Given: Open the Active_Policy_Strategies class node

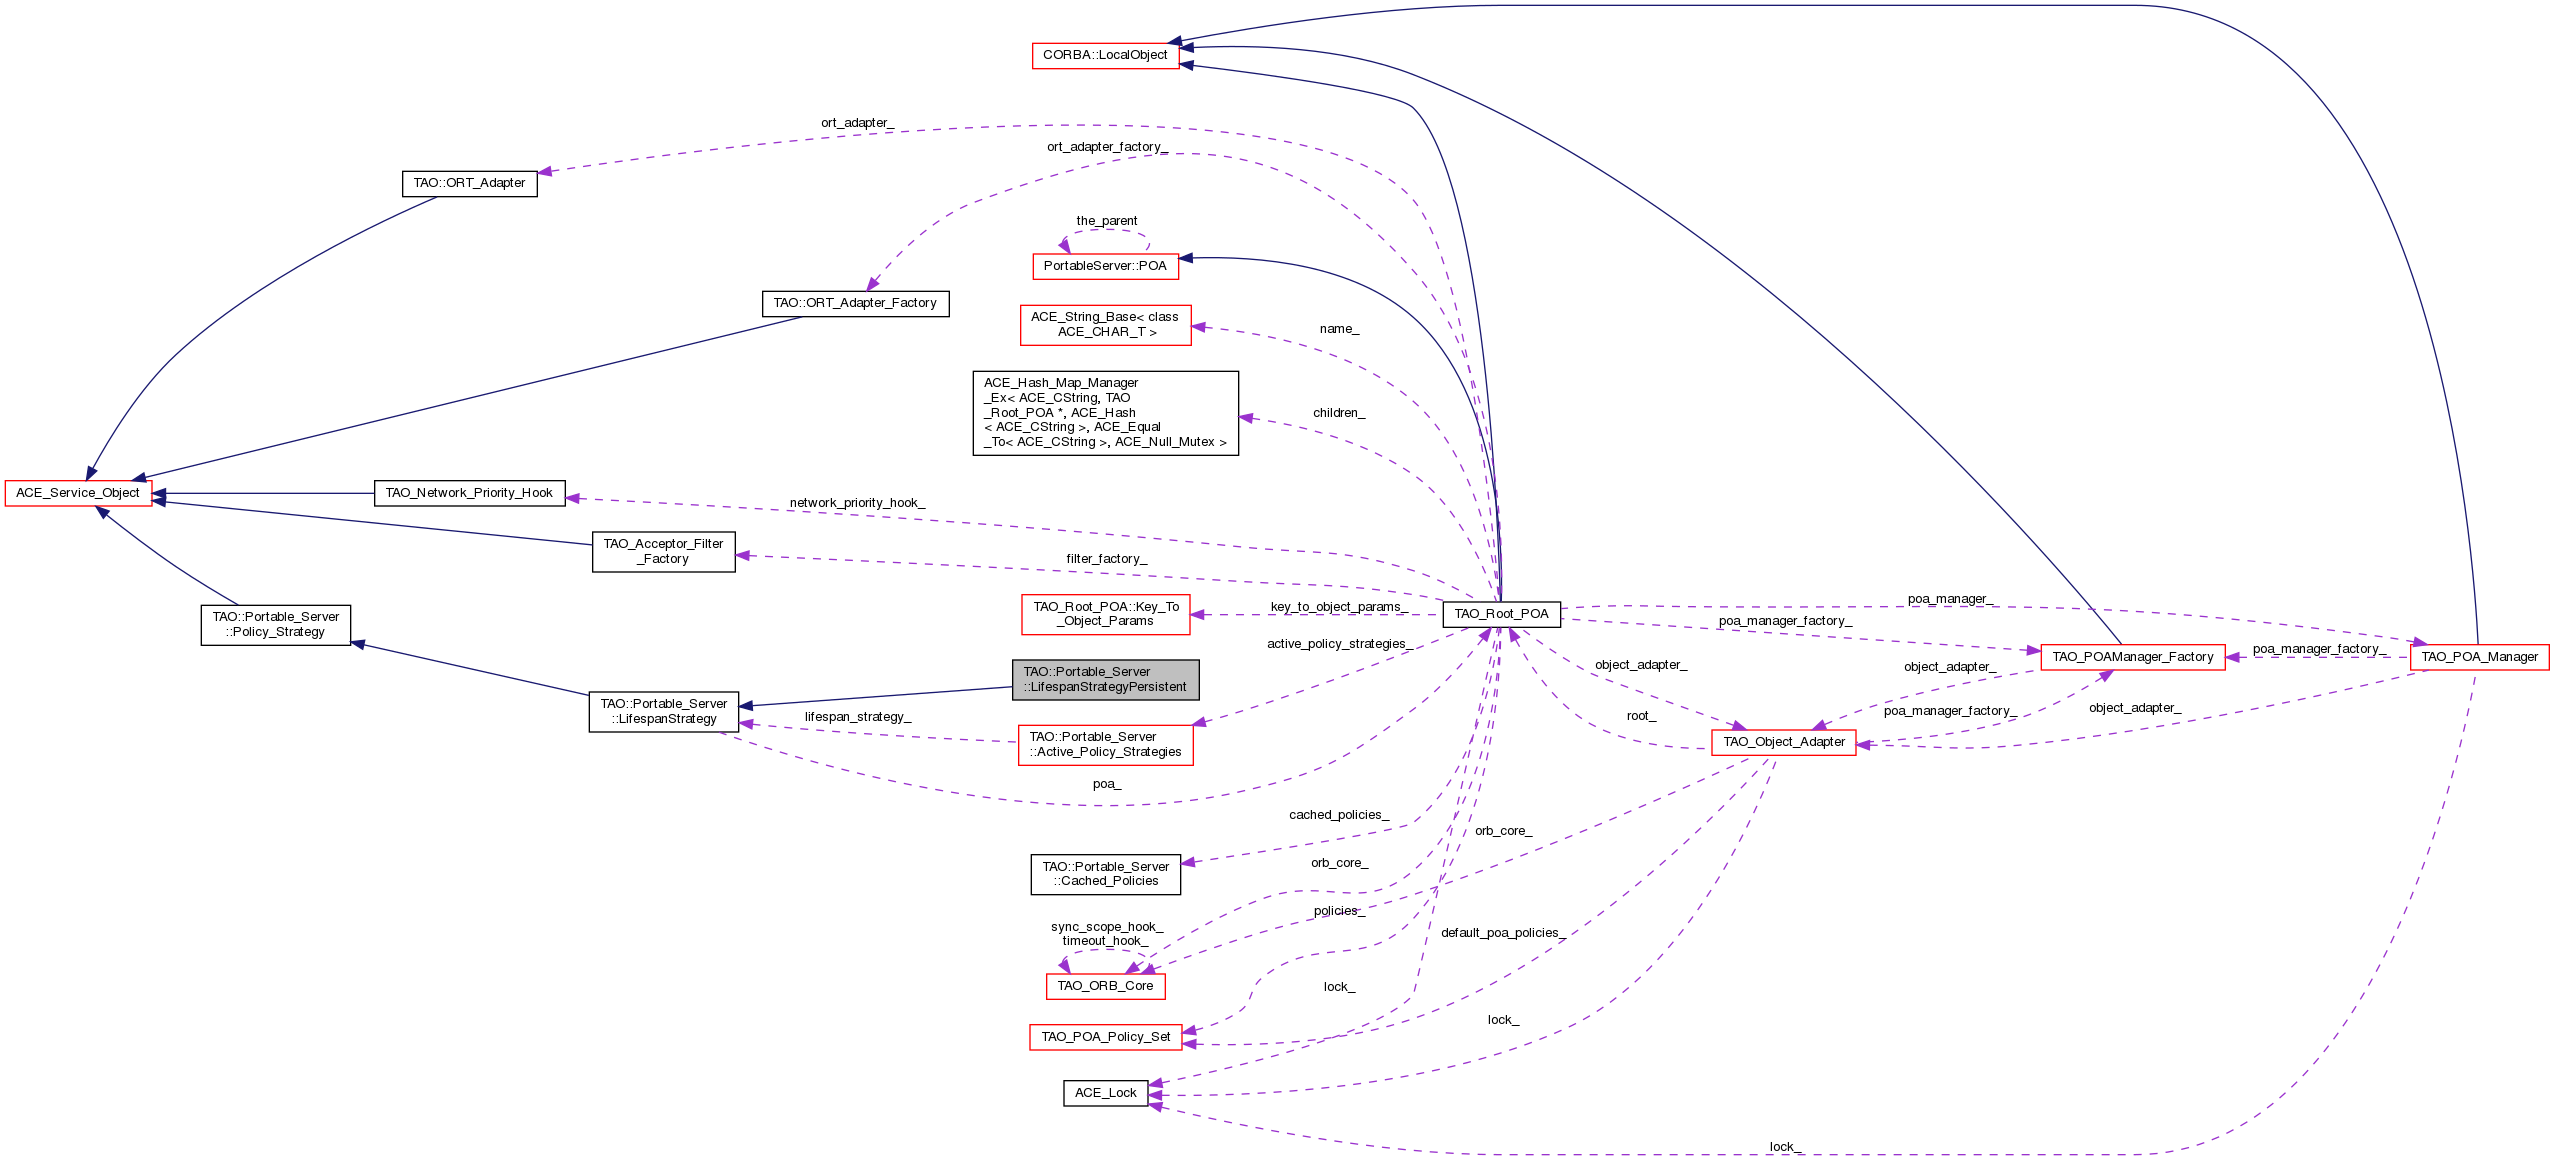Looking at the screenshot, I should [1105, 745].
